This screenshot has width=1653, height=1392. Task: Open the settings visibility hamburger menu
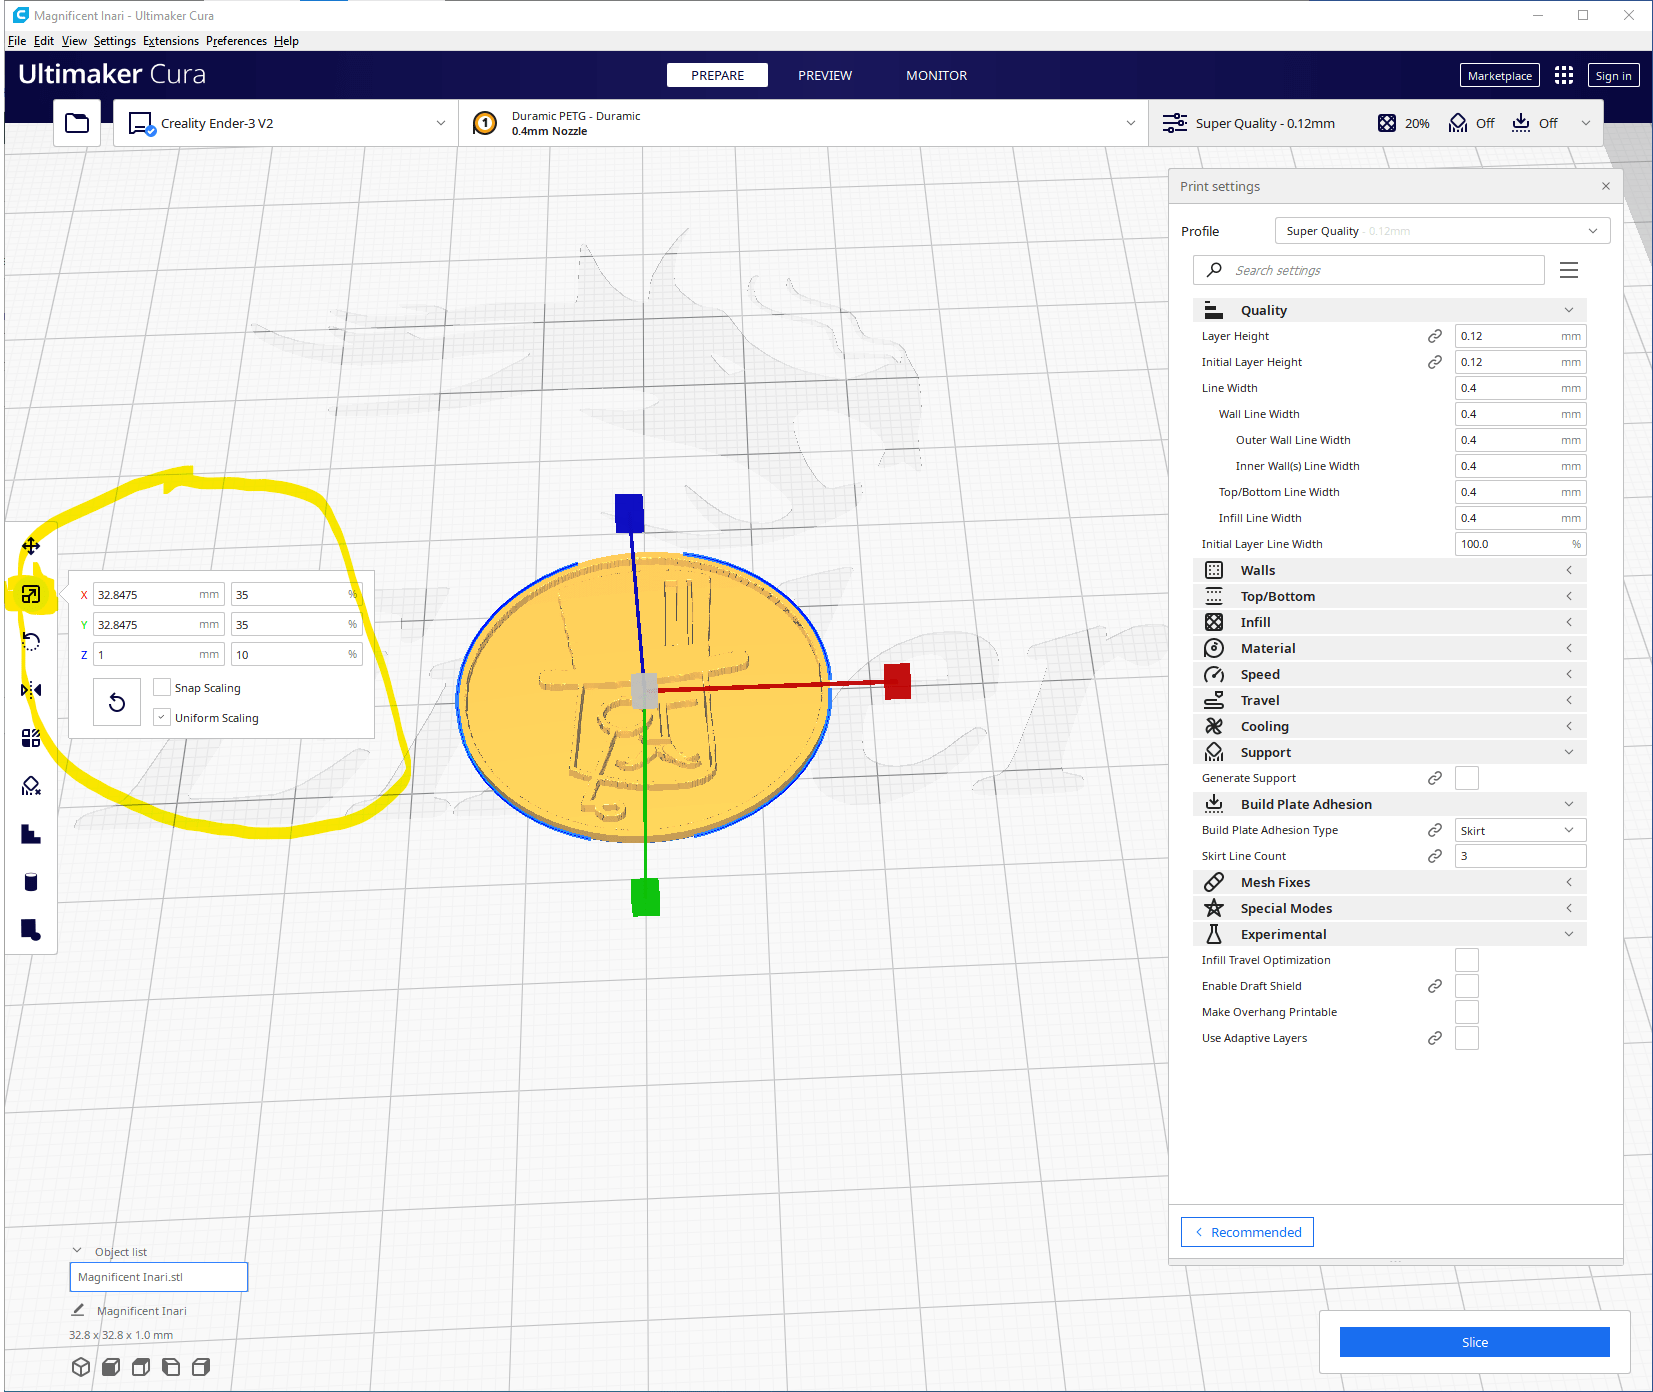tap(1568, 270)
